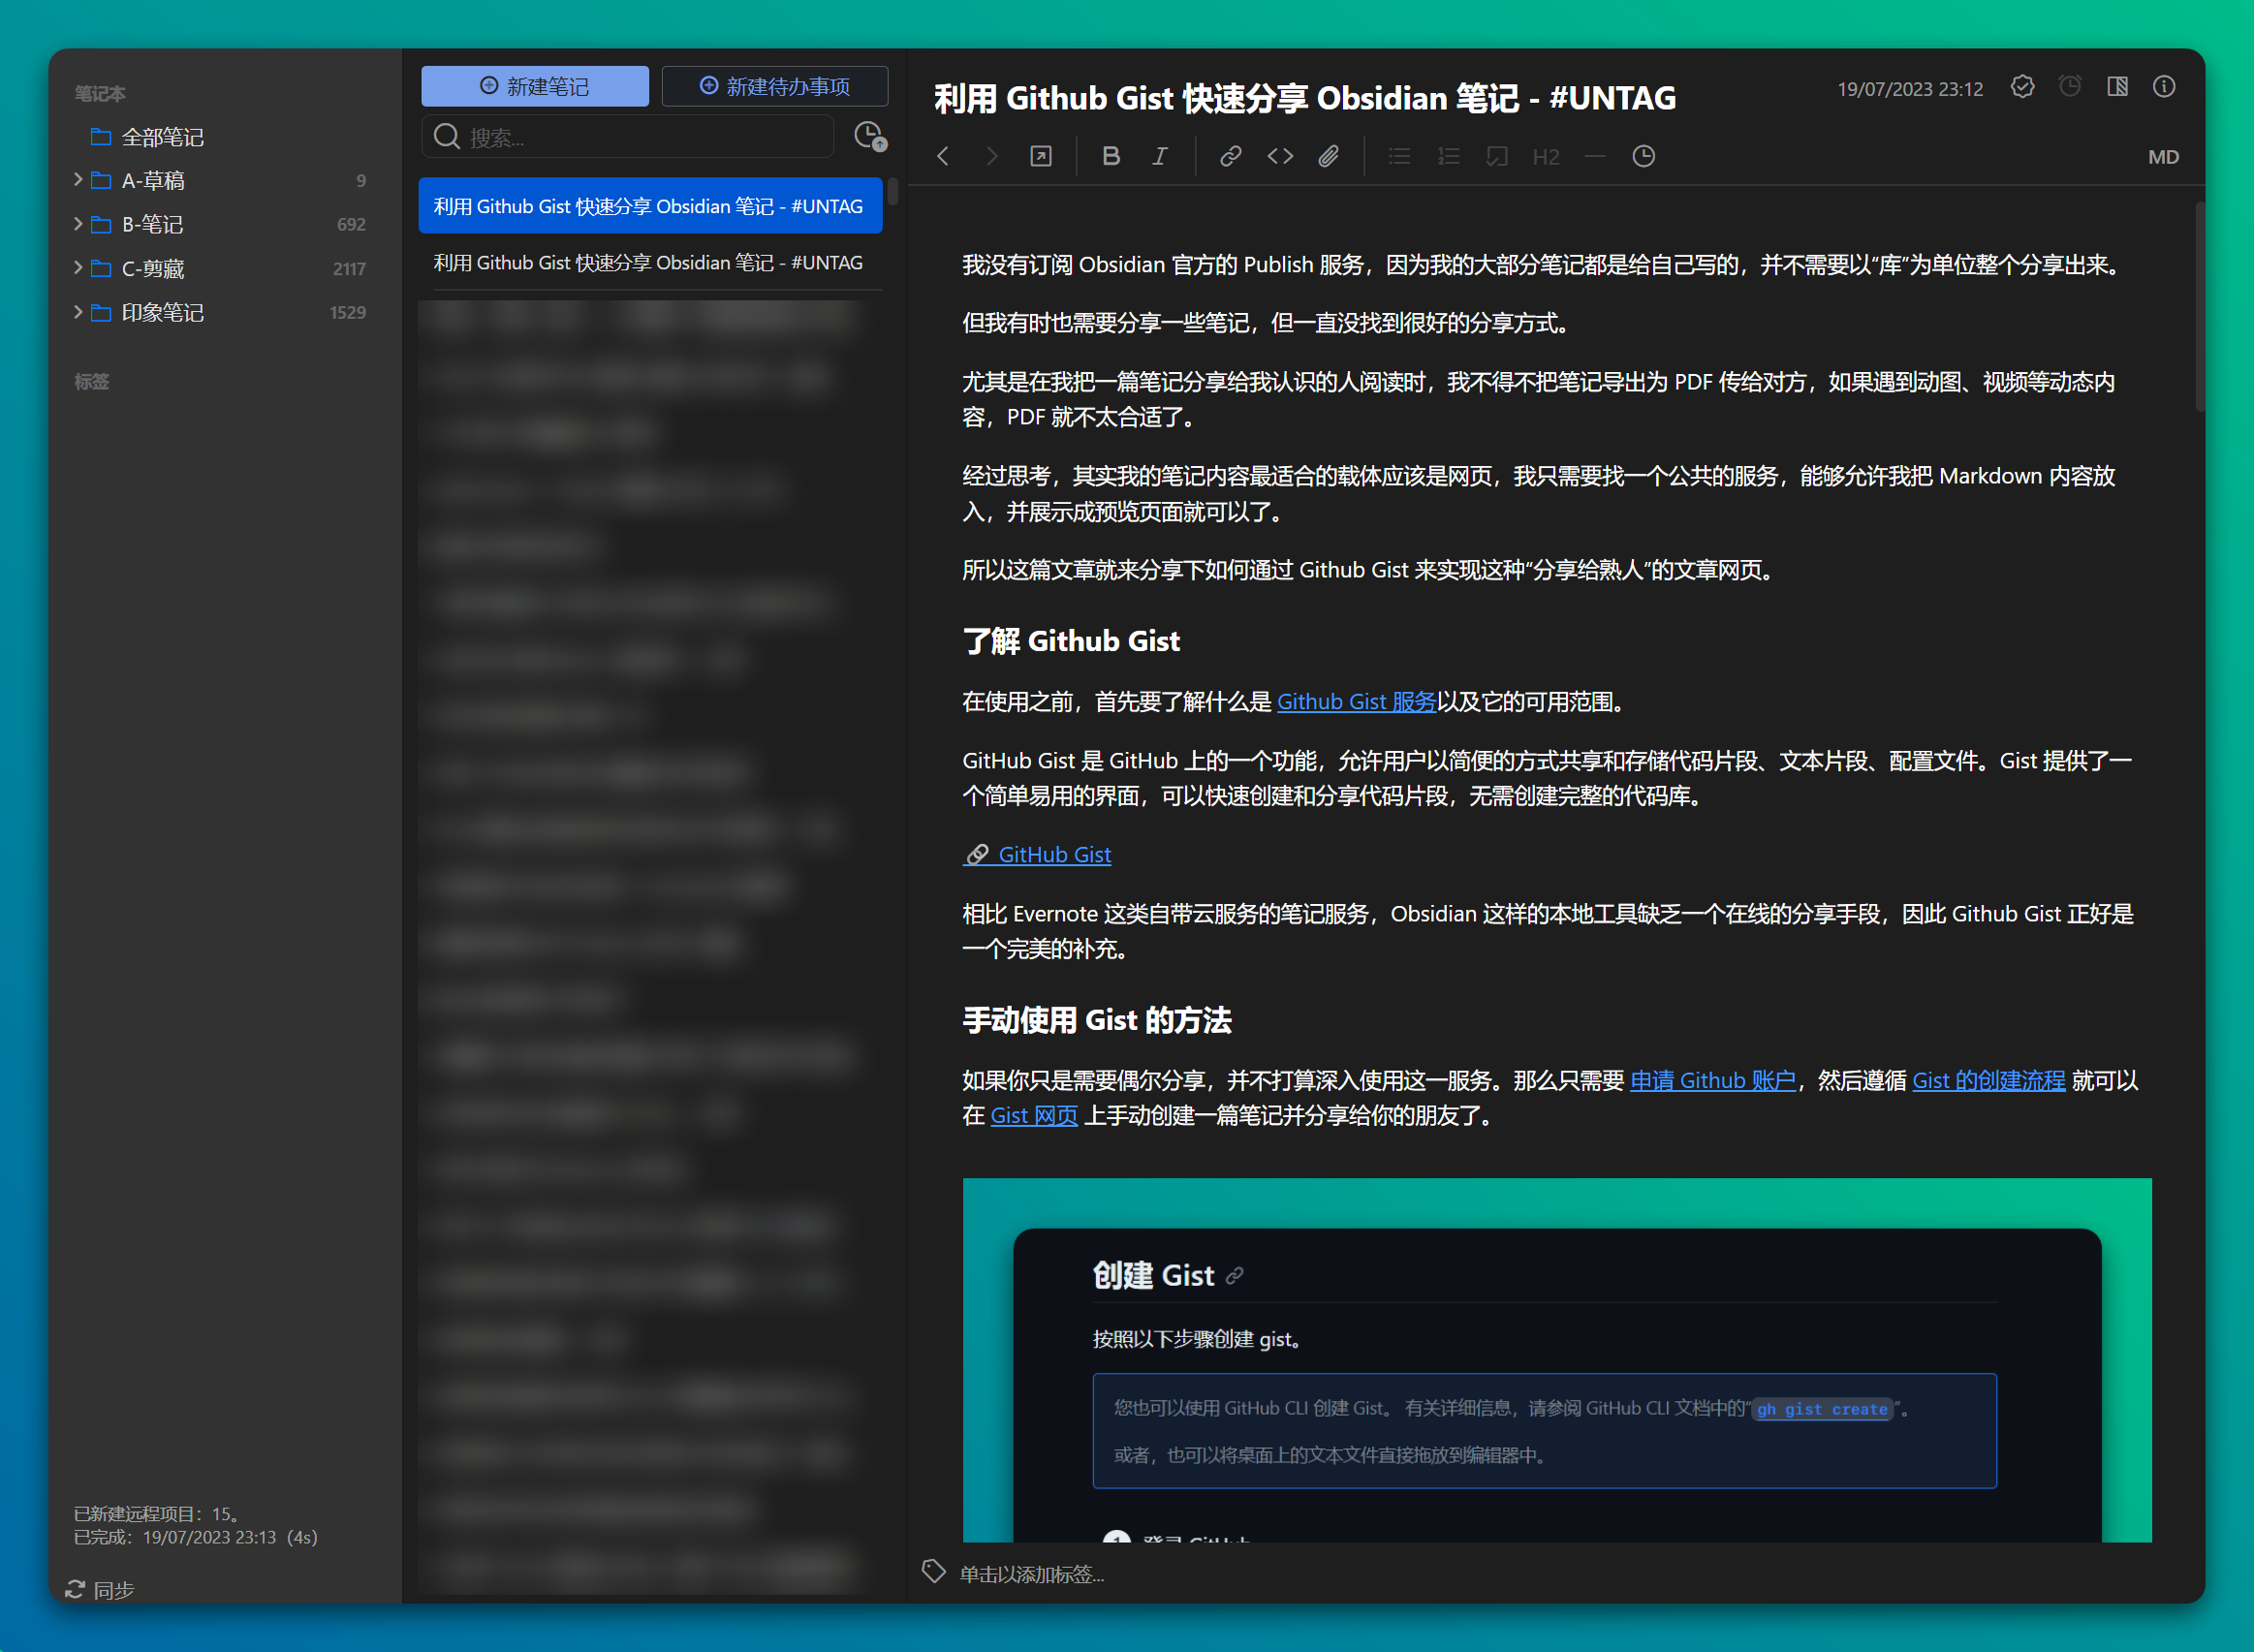The image size is (2254, 1652).
Task: Insert inline code block
Action: (1280, 156)
